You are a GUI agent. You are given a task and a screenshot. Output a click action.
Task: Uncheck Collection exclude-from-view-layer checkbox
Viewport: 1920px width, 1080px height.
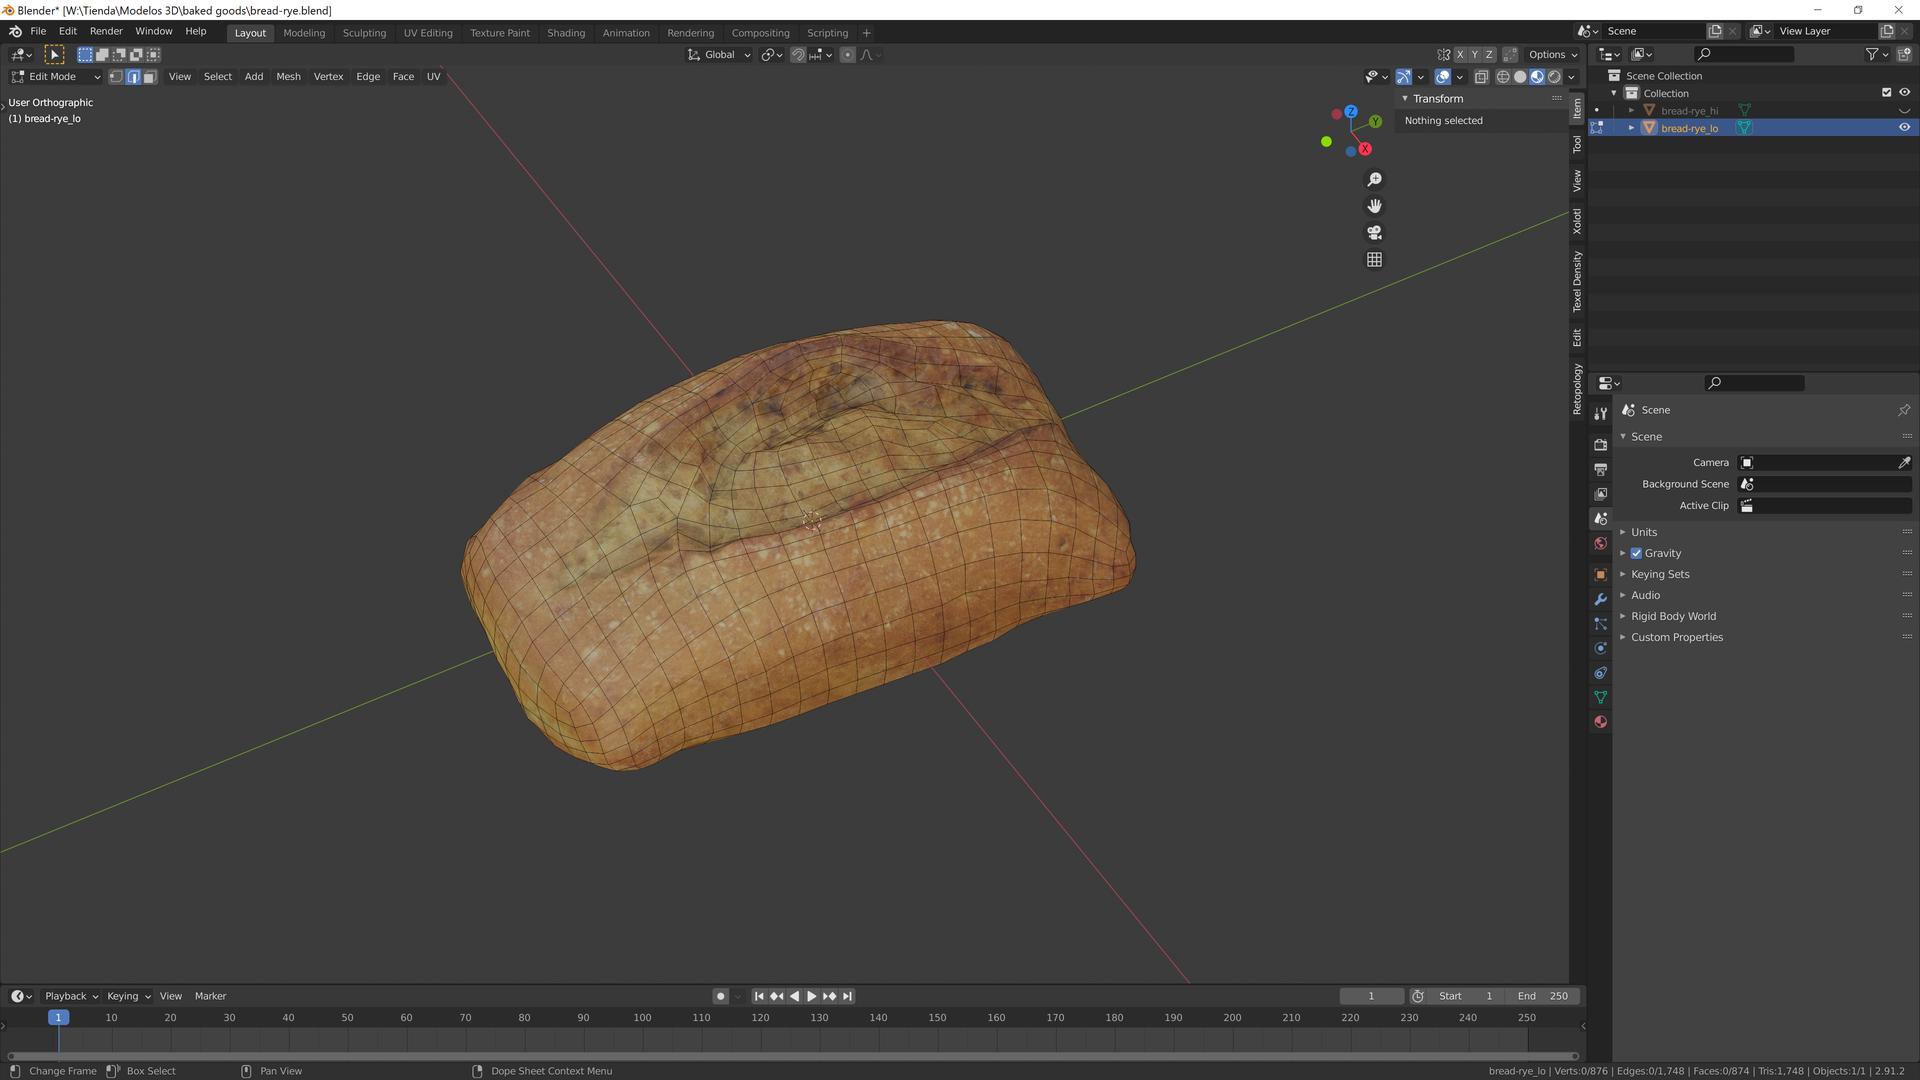click(1886, 93)
